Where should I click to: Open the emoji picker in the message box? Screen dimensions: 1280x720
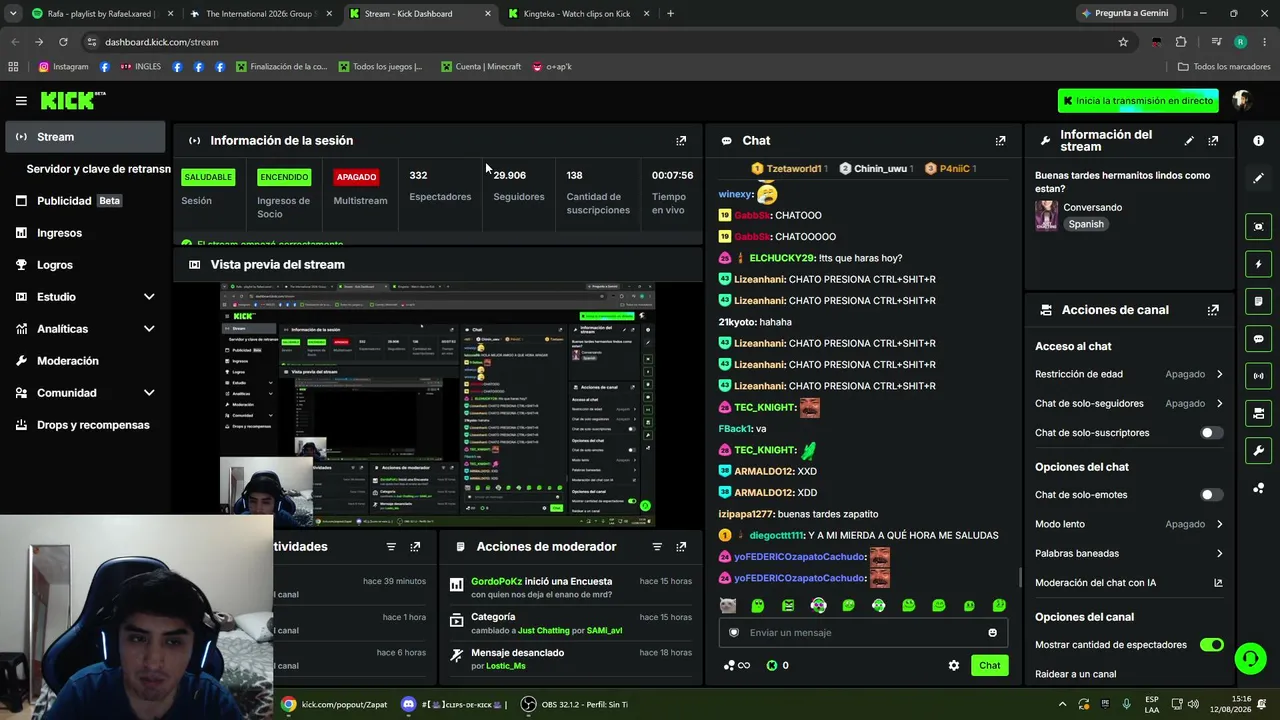[992, 633]
